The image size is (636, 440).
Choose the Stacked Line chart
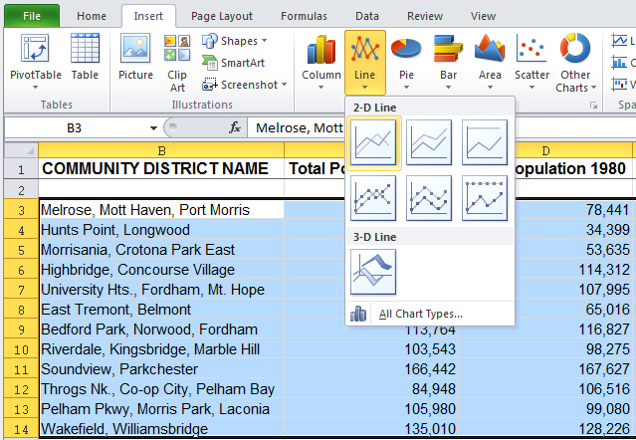coord(429,142)
